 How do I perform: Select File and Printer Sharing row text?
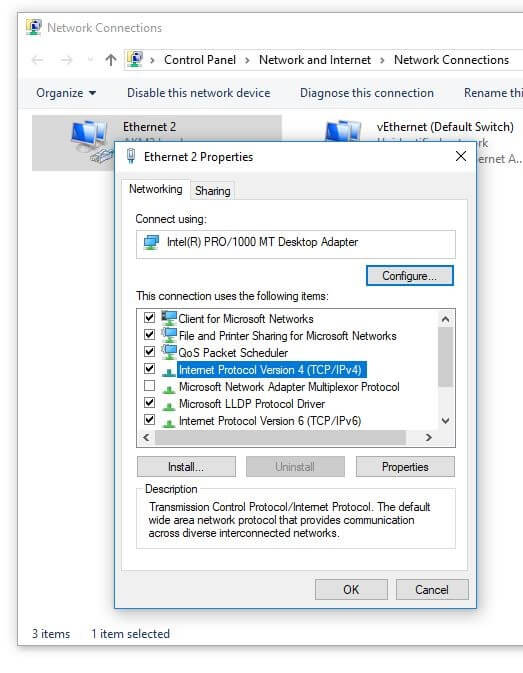click(287, 336)
